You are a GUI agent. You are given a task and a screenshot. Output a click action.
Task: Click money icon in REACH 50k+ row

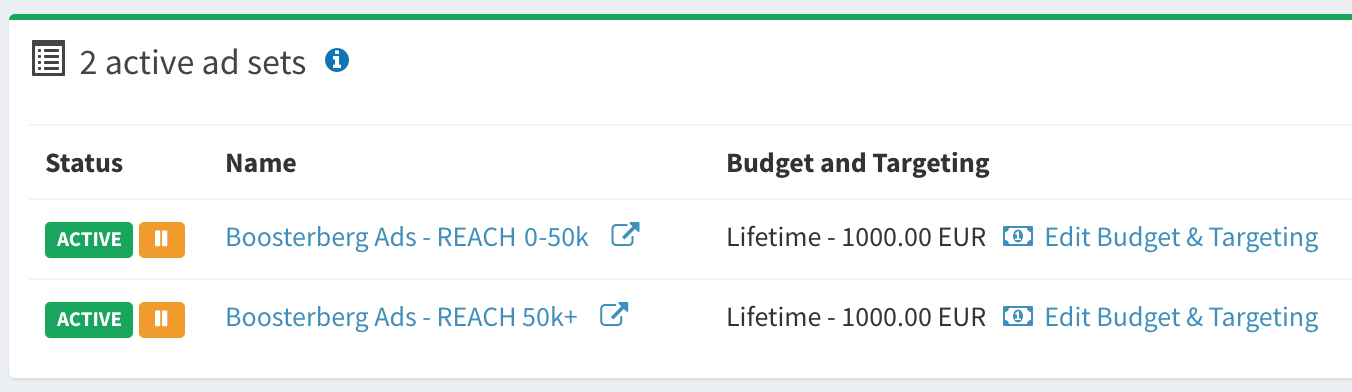1018,317
